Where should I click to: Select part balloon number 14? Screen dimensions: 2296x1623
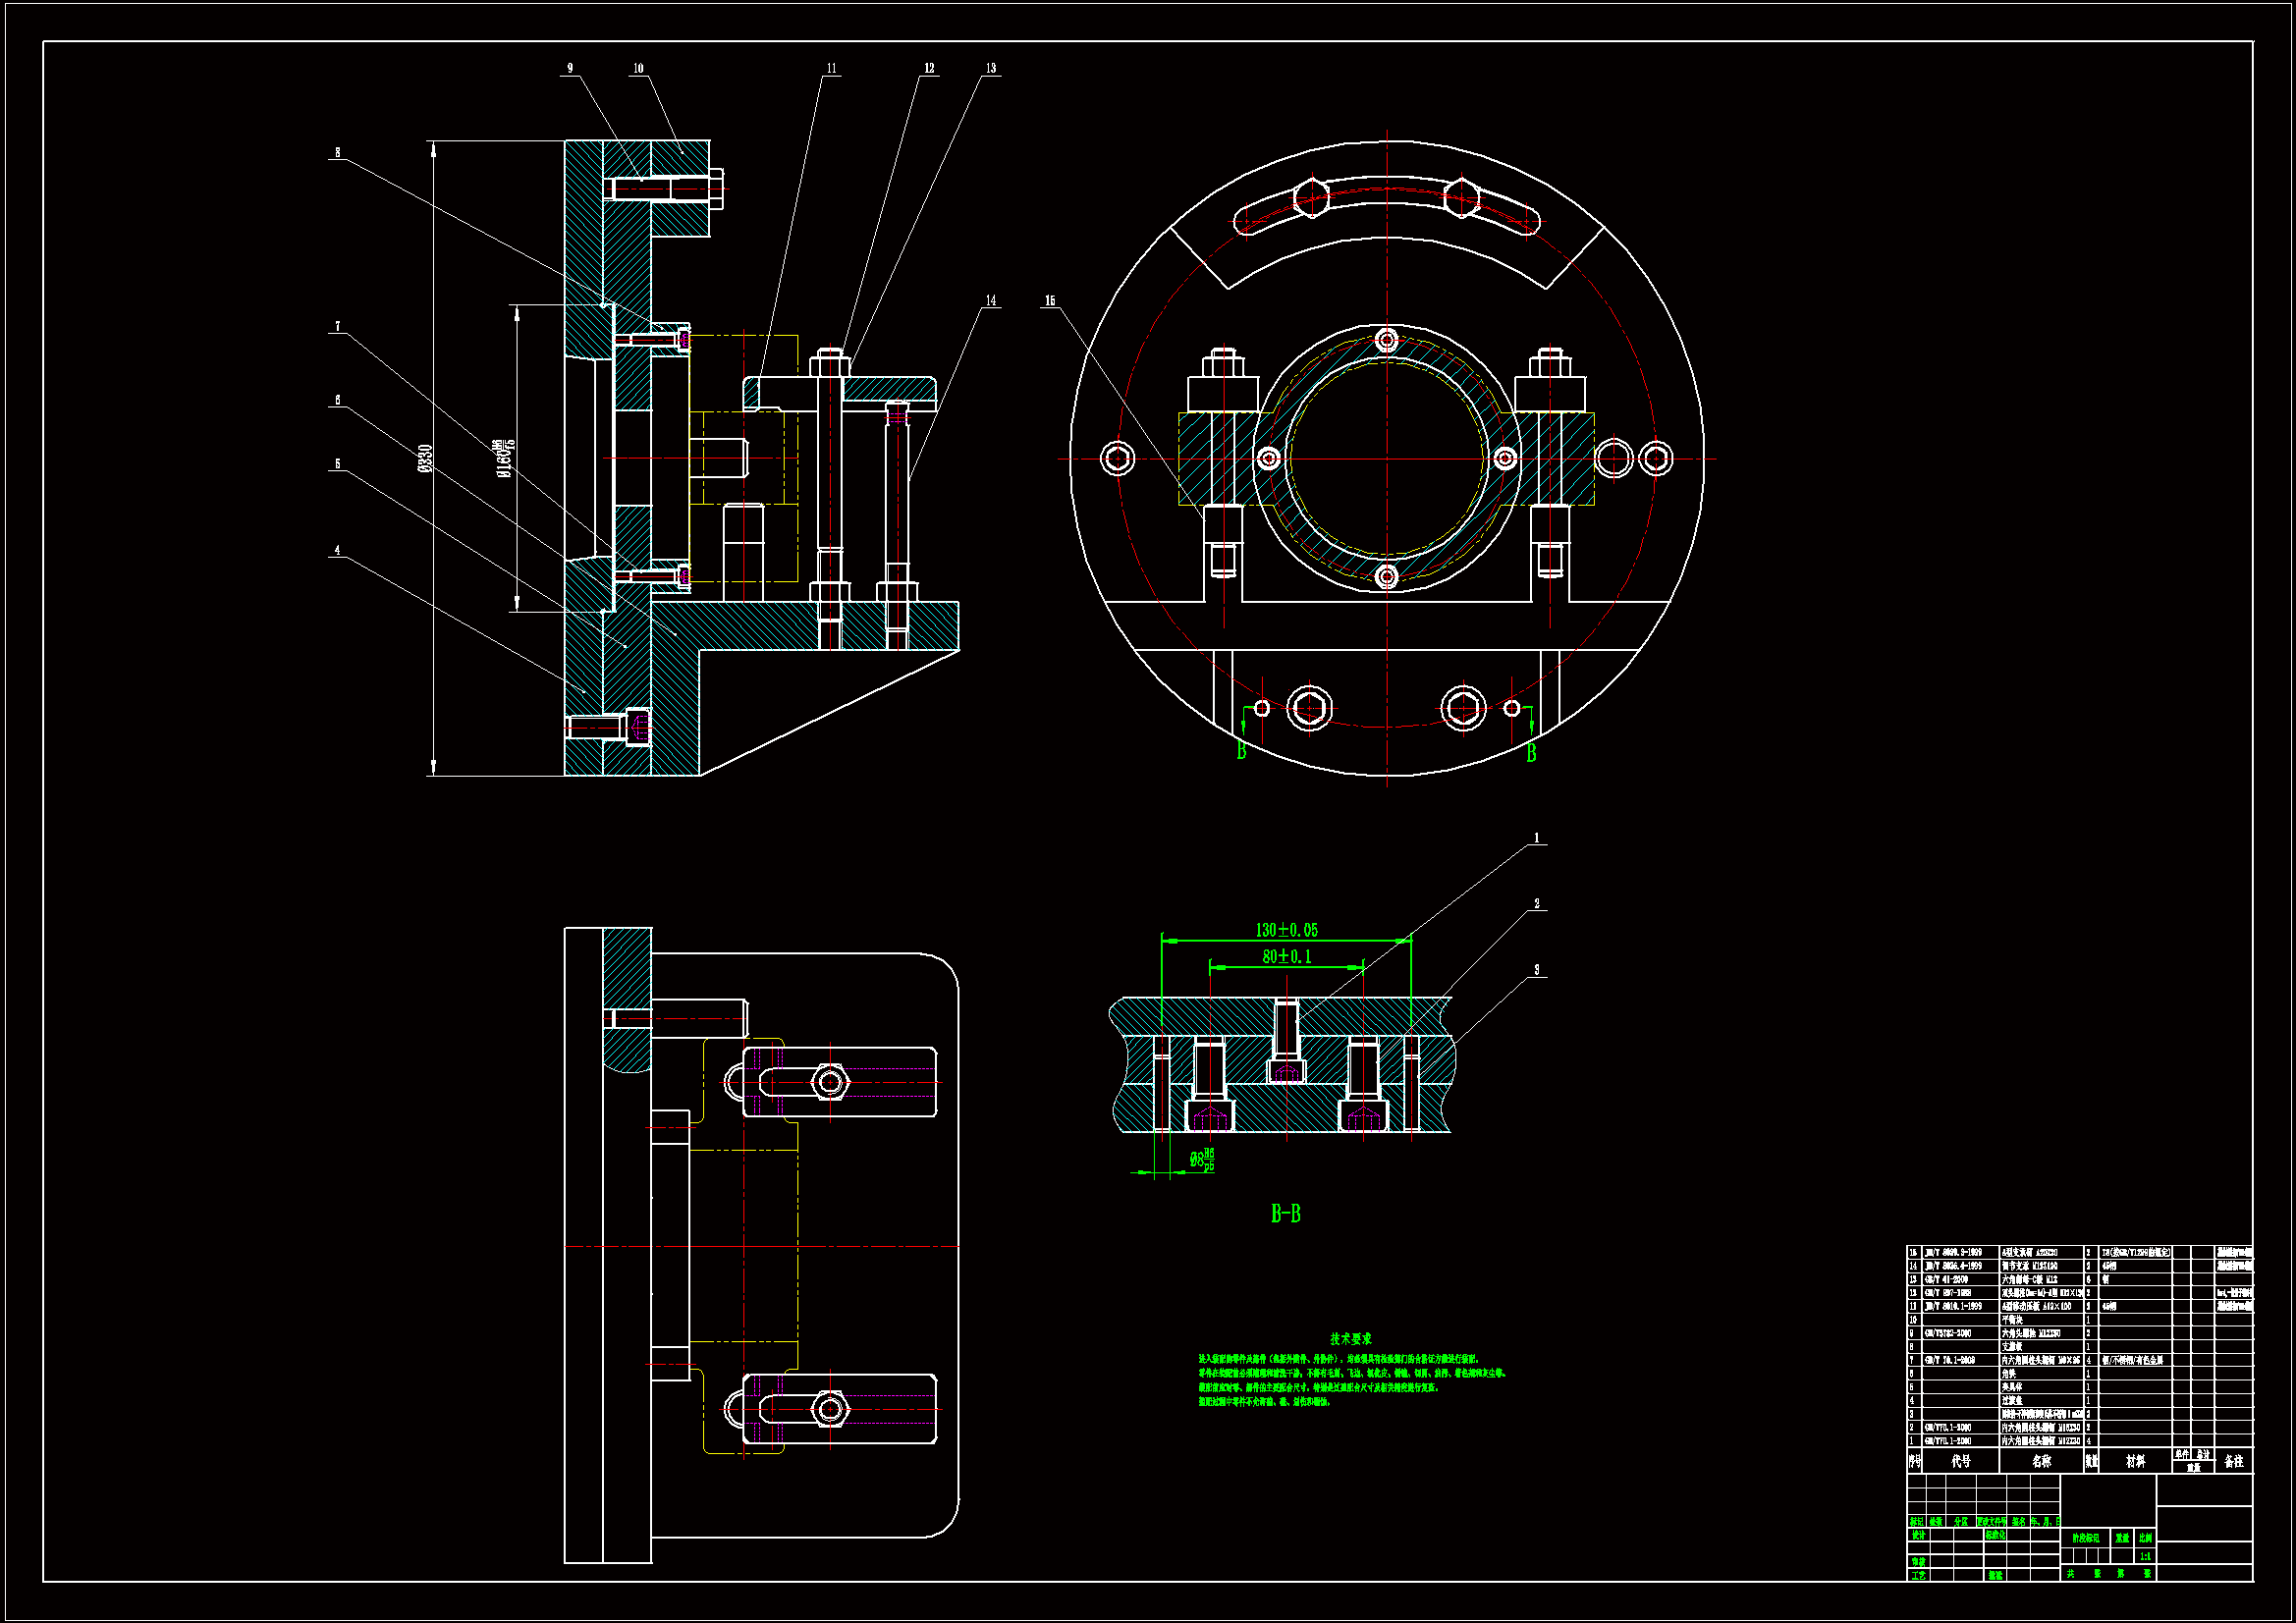click(x=991, y=300)
